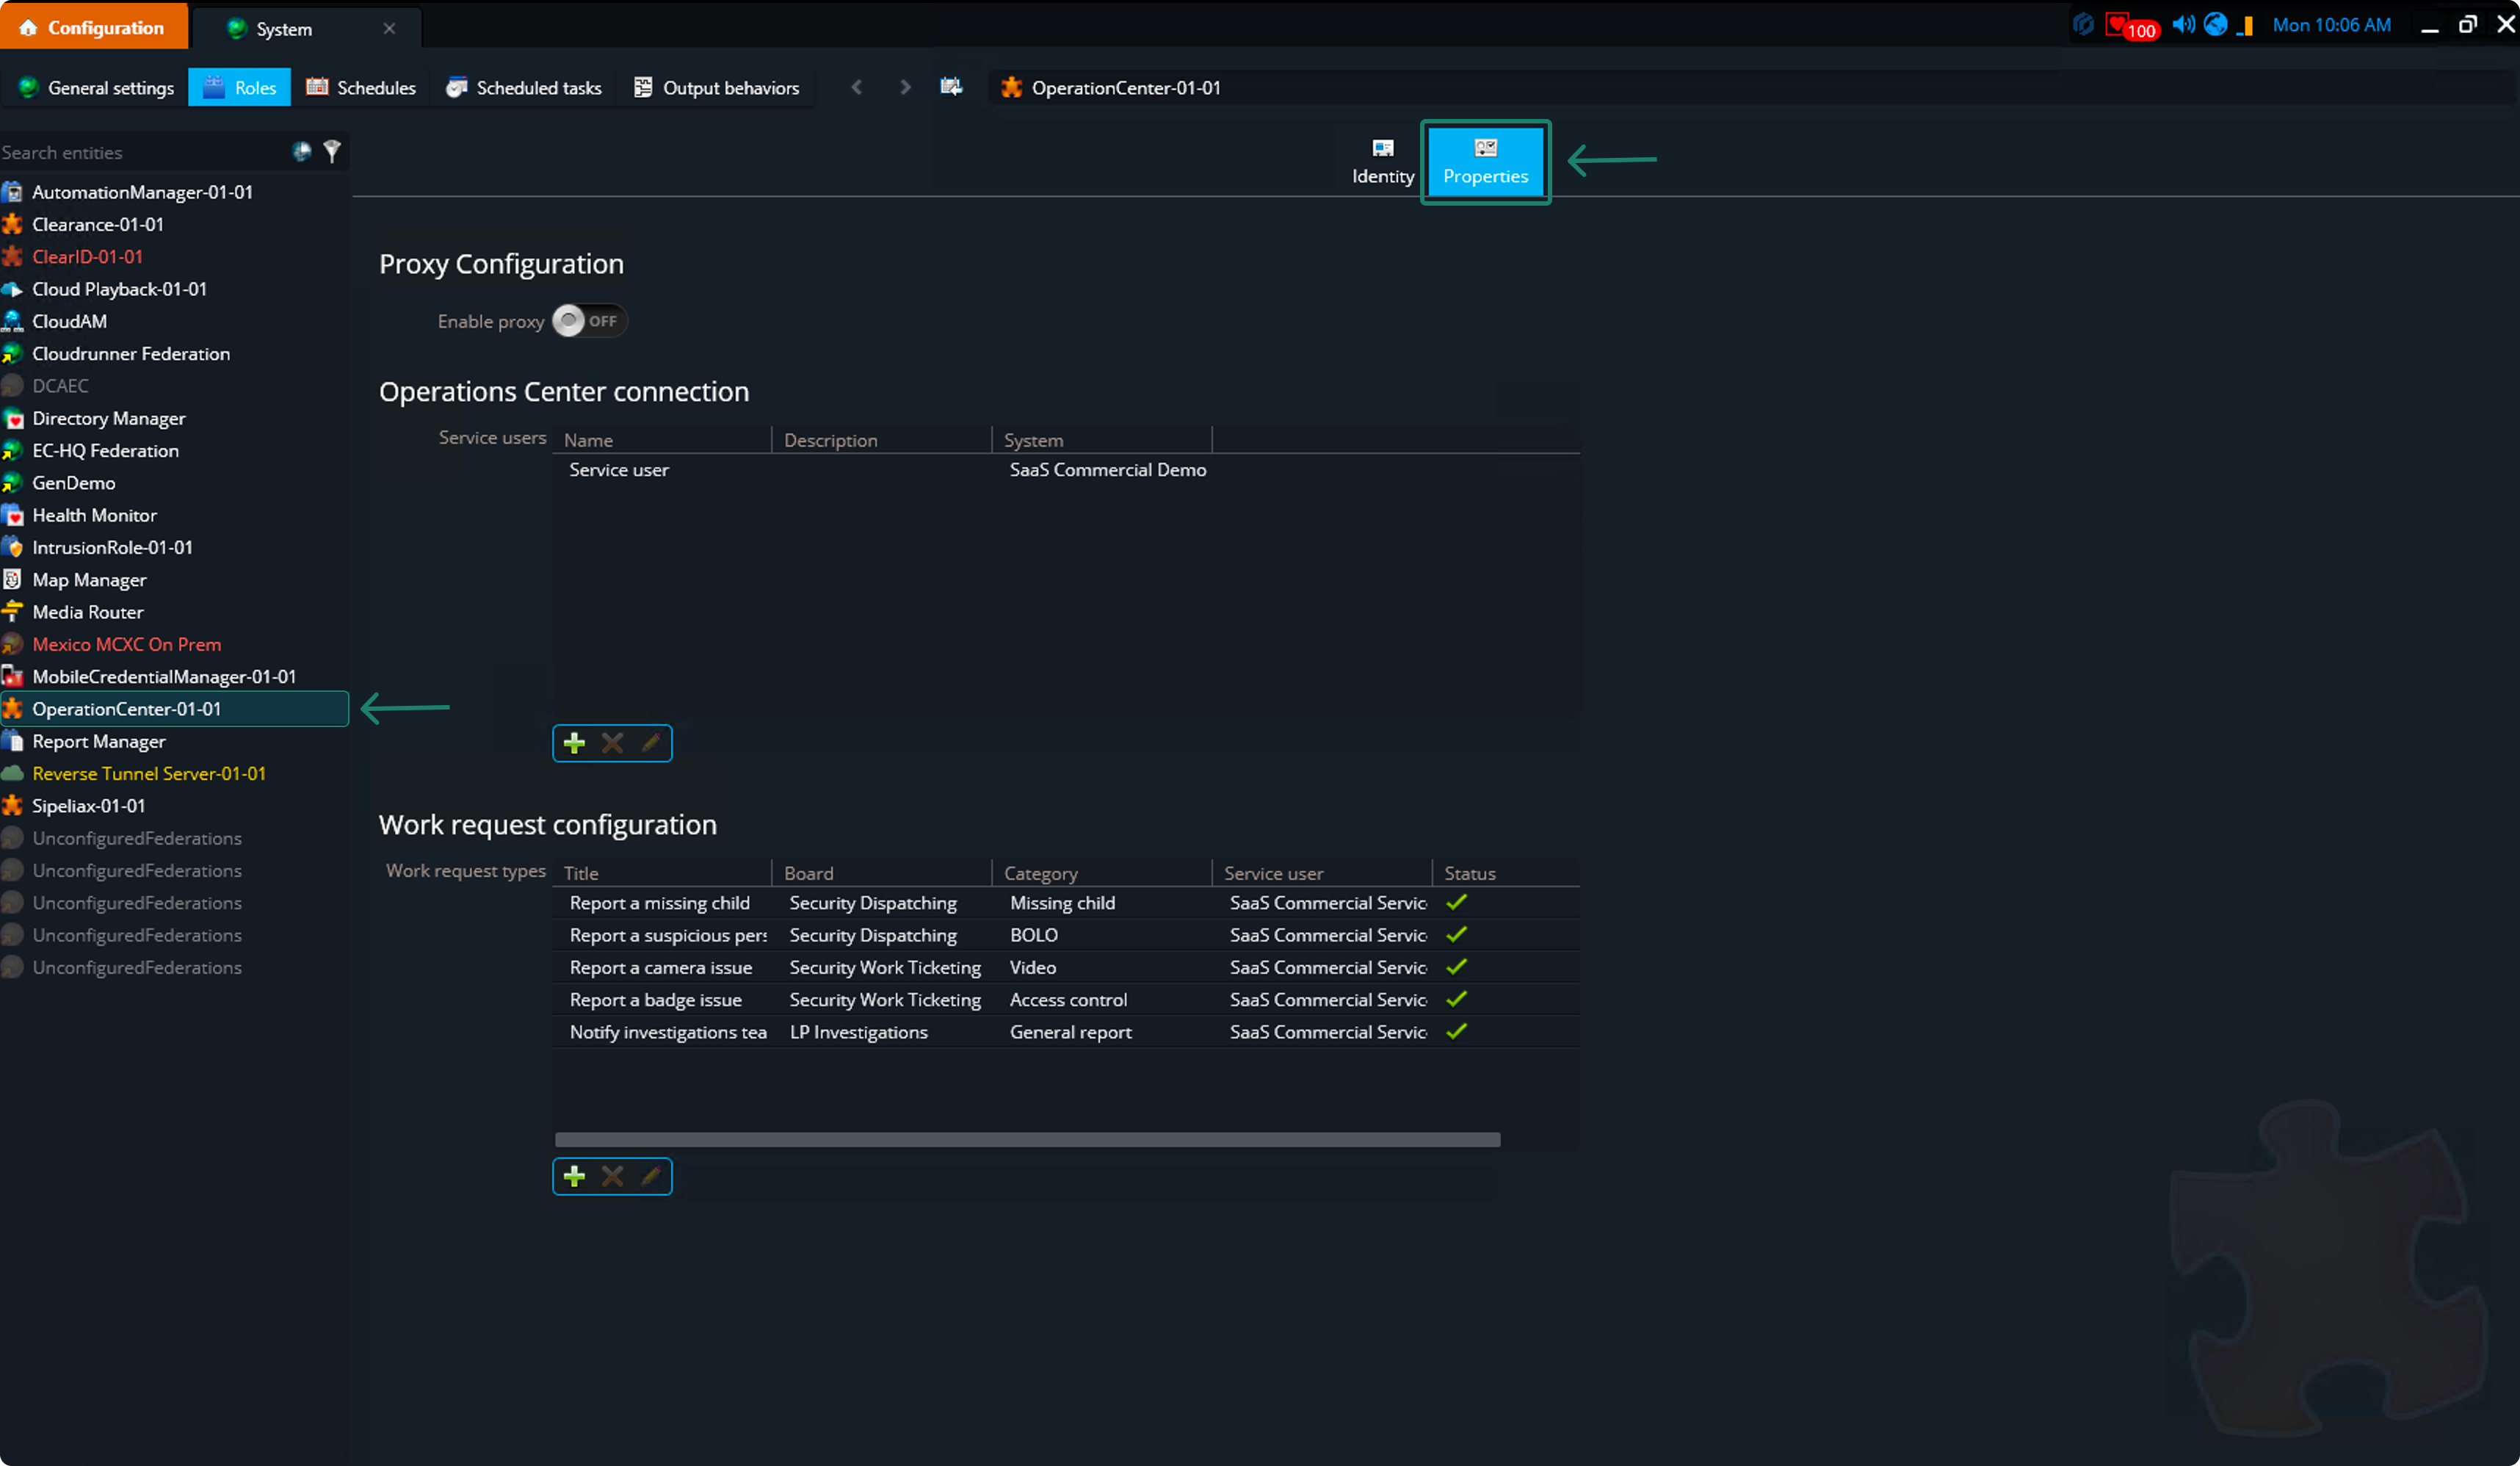The image size is (2520, 1466).
Task: Click the Search entities field
Action: (140, 152)
